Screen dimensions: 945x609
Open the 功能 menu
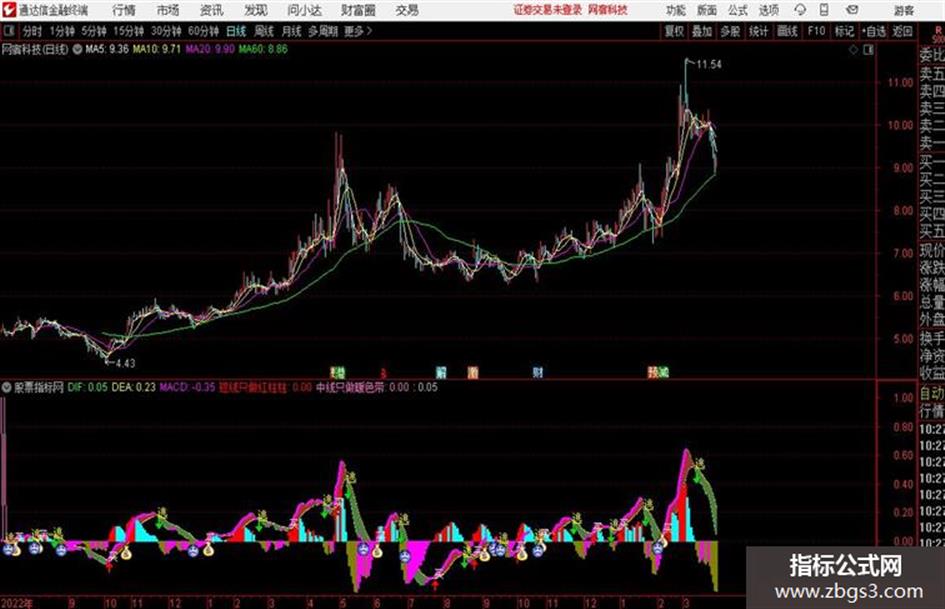(x=676, y=10)
